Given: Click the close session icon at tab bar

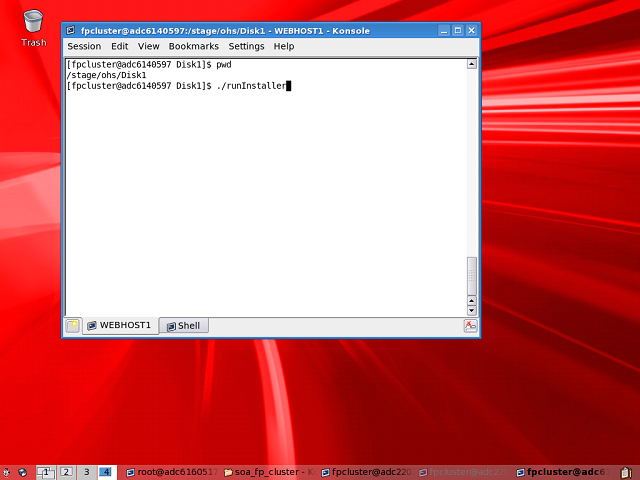Looking at the screenshot, I should coord(470,326).
